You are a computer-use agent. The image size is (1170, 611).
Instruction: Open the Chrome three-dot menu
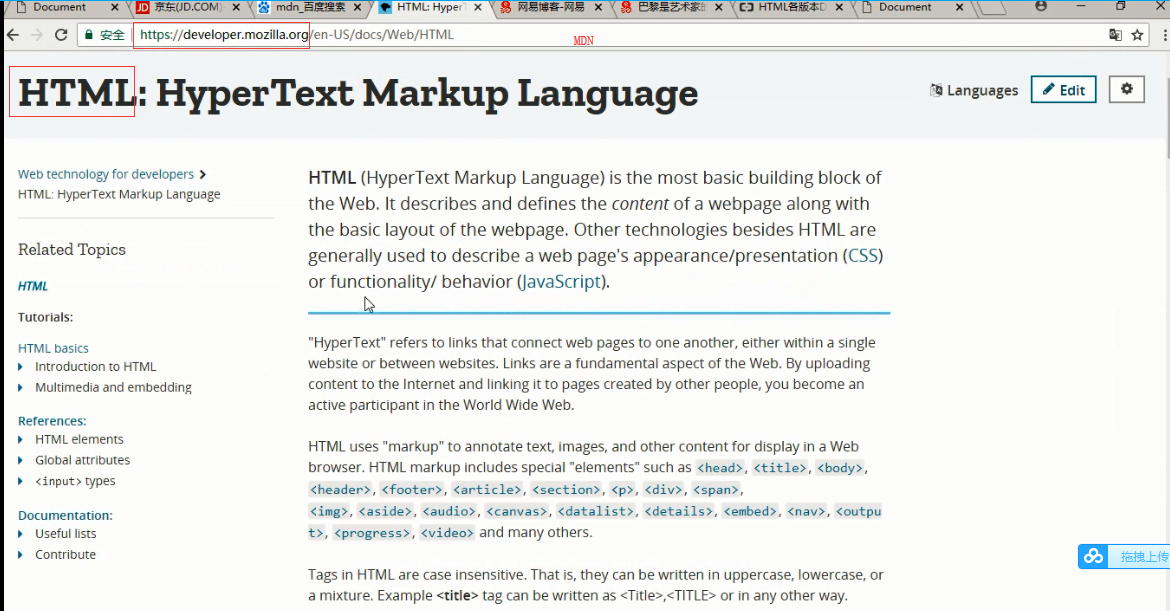(1164, 35)
